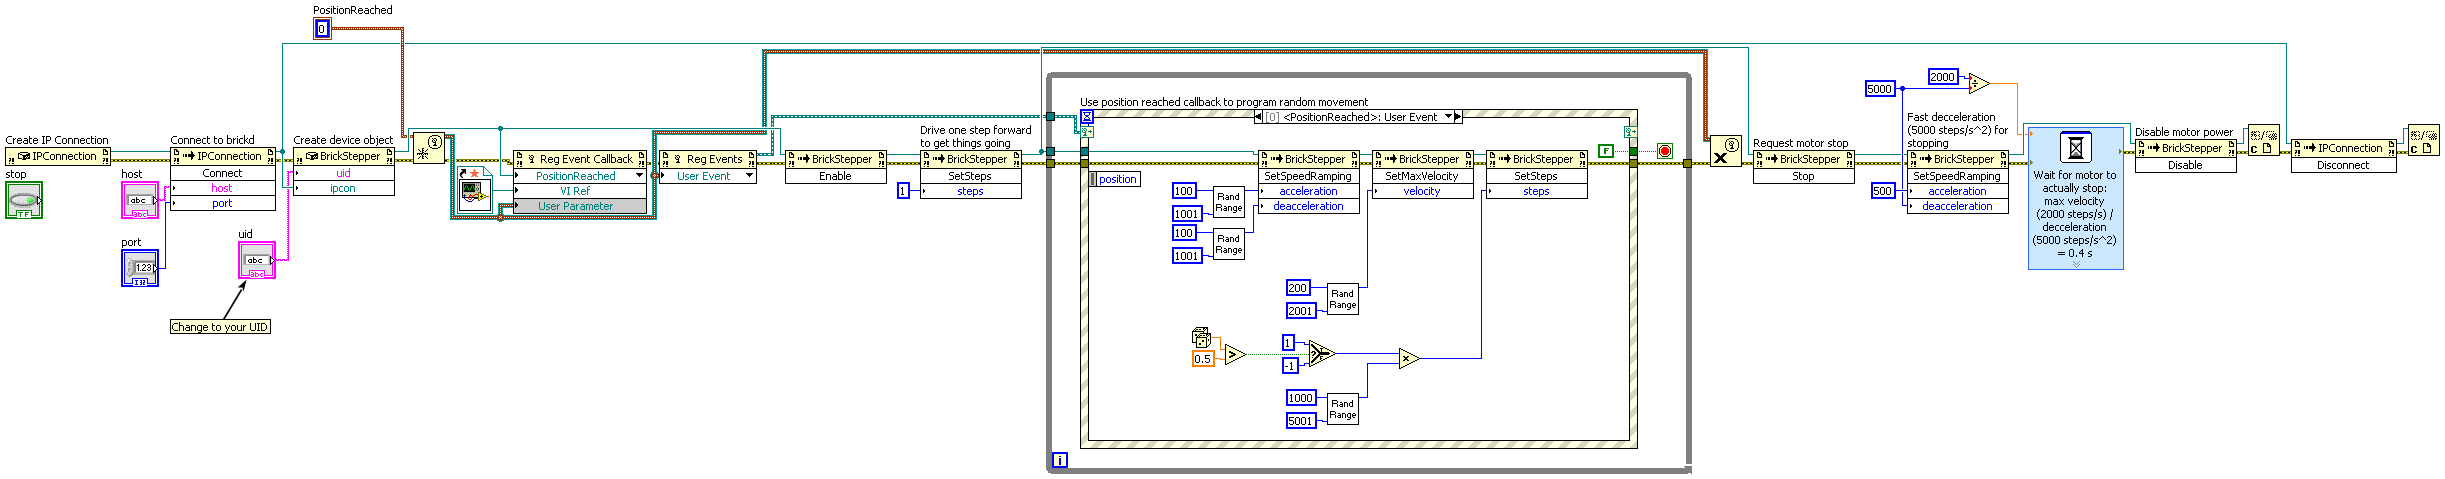
Task: Select the loop stop condition terminal
Action: pos(1664,151)
